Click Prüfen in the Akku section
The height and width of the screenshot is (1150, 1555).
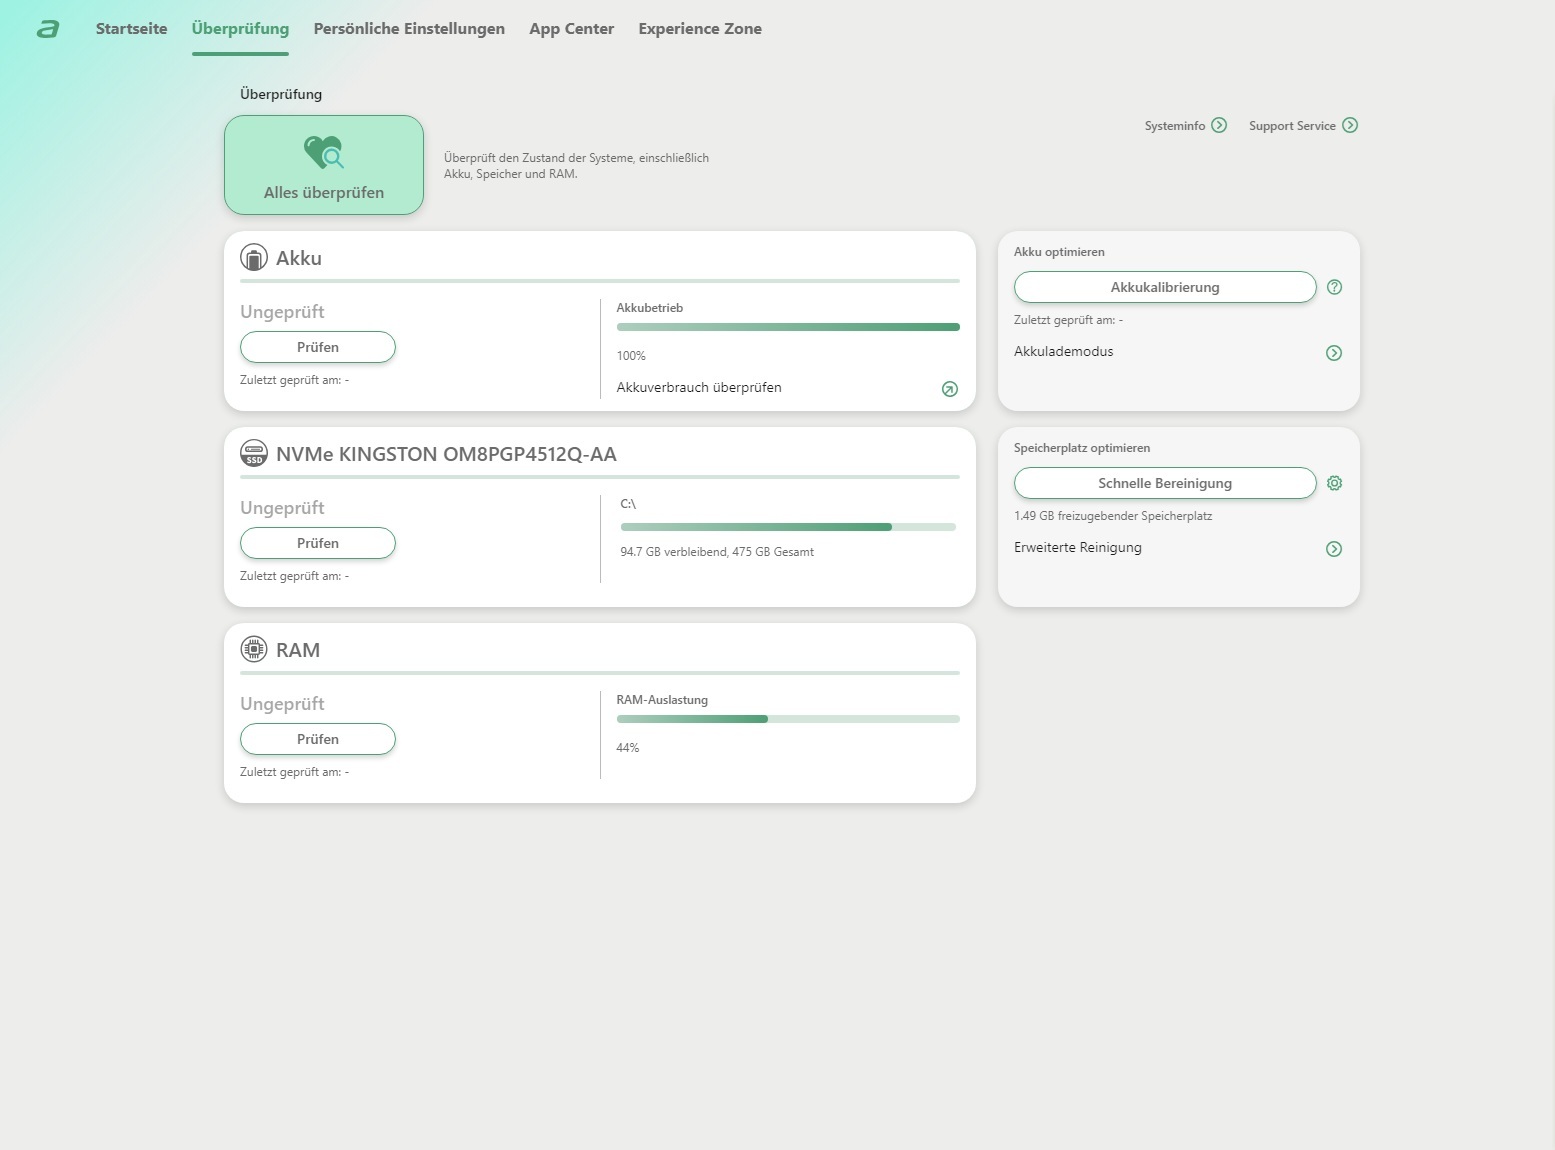(318, 347)
